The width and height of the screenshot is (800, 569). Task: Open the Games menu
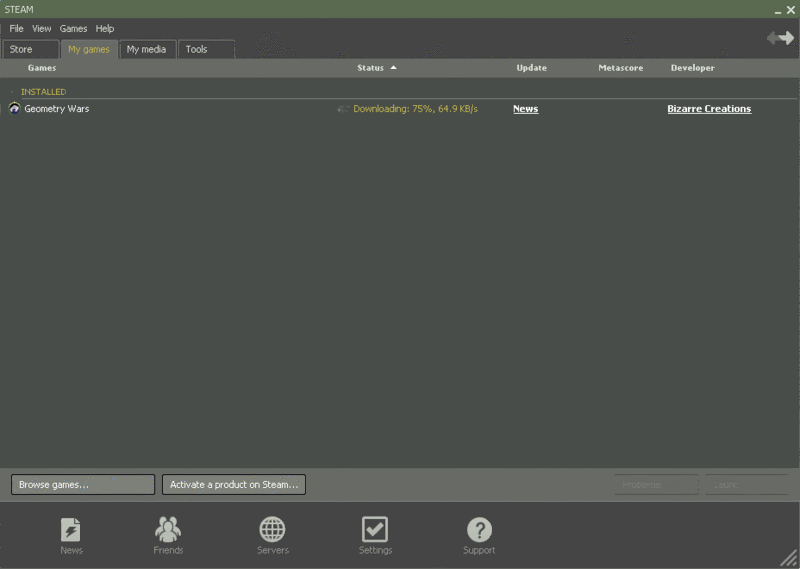[x=73, y=29]
